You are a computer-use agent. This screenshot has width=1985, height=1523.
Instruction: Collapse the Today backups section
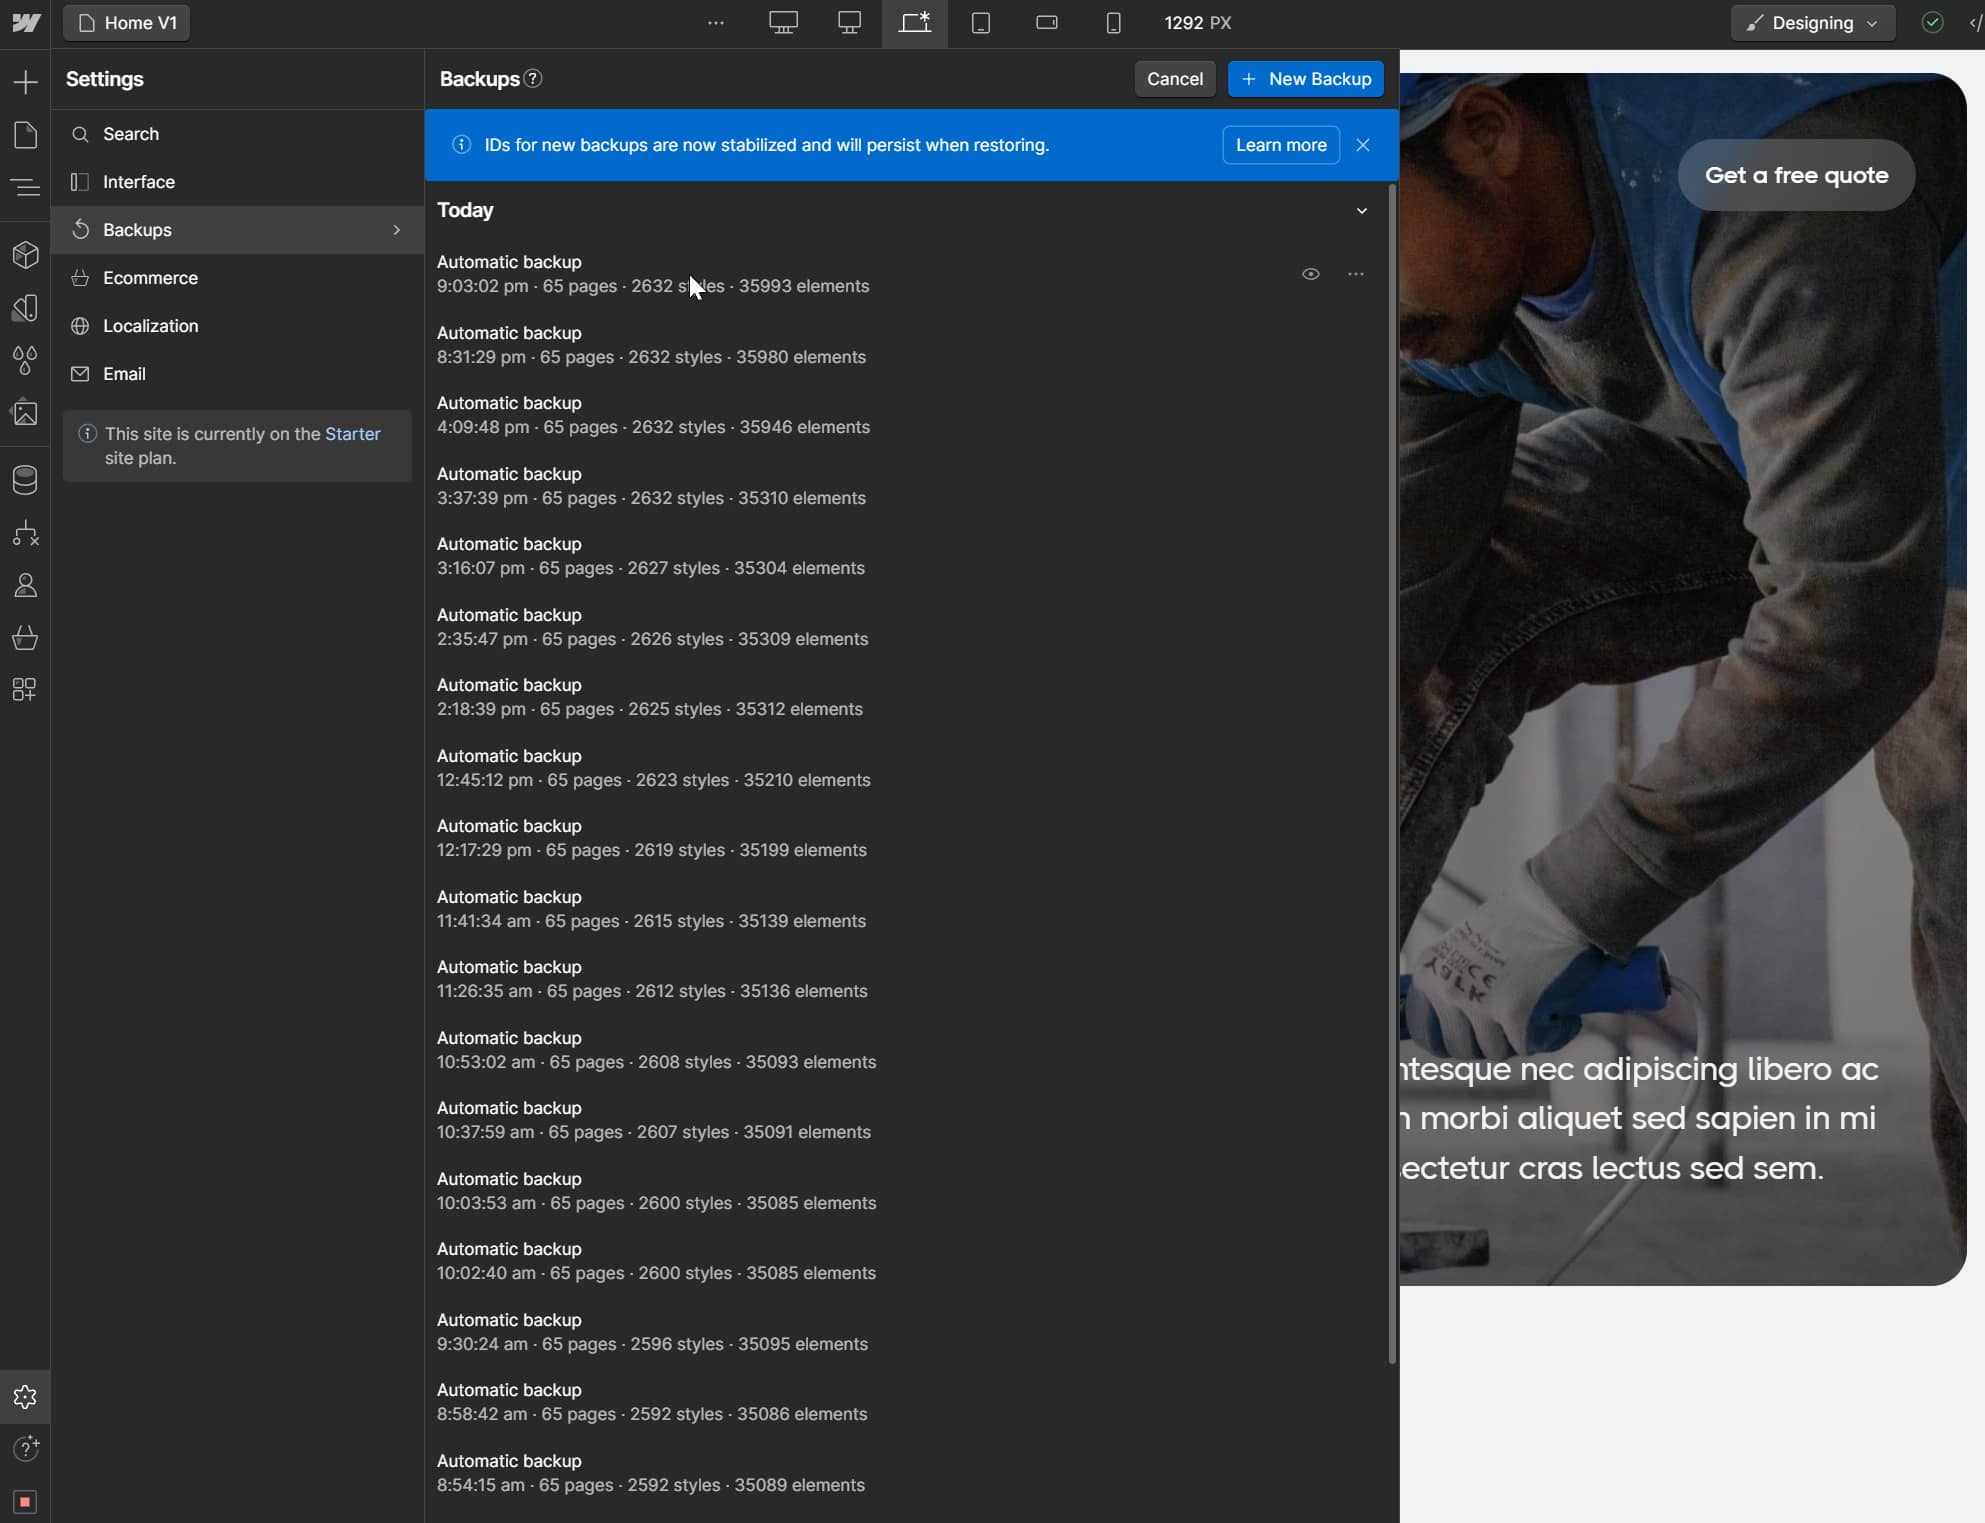pos(1362,211)
